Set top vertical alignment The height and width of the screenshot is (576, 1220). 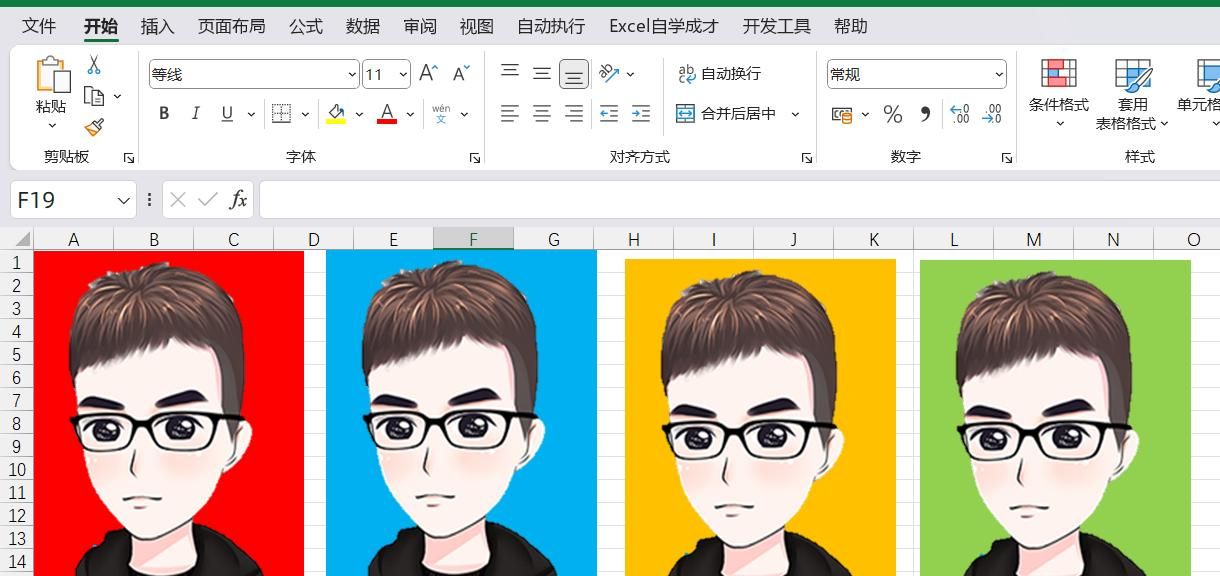click(x=510, y=73)
